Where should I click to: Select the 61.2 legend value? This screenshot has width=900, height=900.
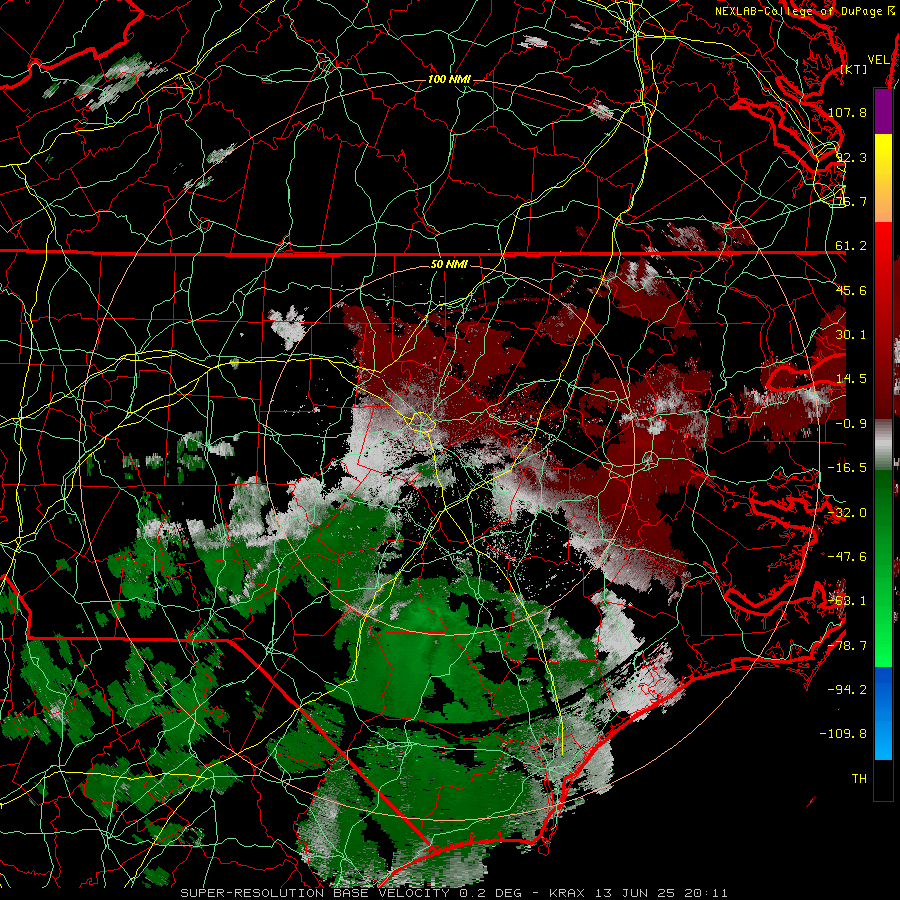point(851,246)
